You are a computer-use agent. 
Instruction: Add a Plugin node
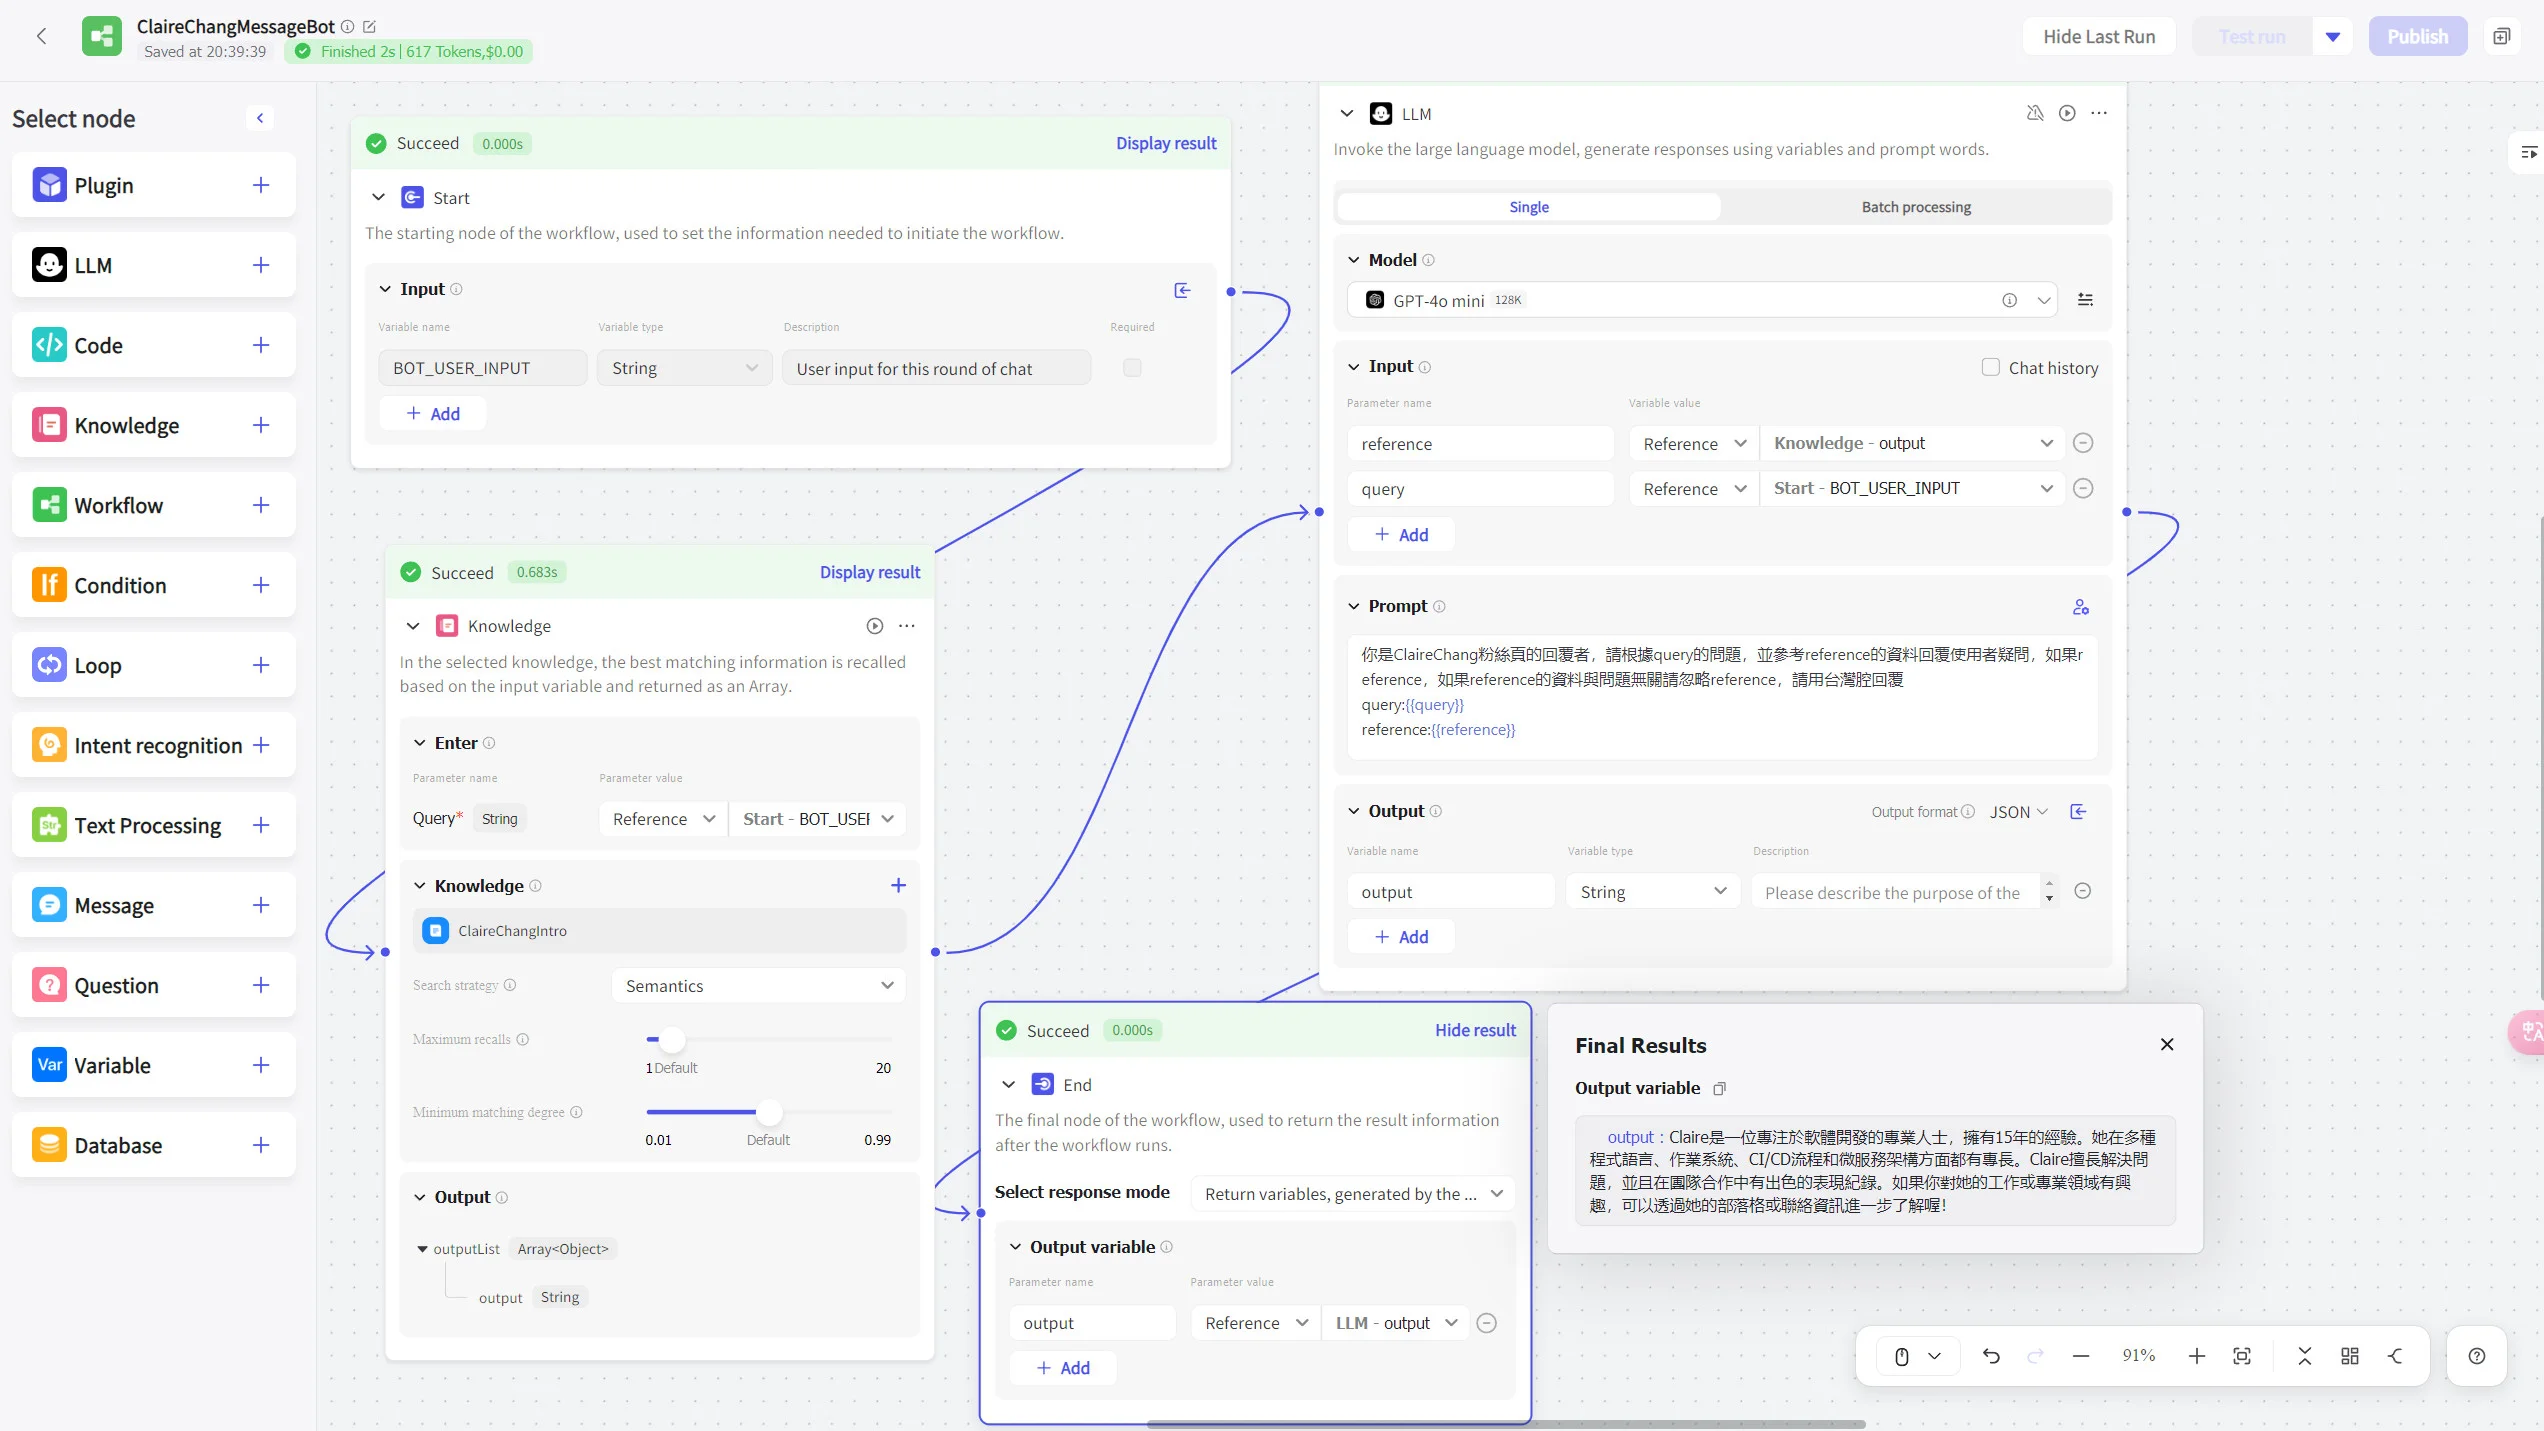(261, 185)
